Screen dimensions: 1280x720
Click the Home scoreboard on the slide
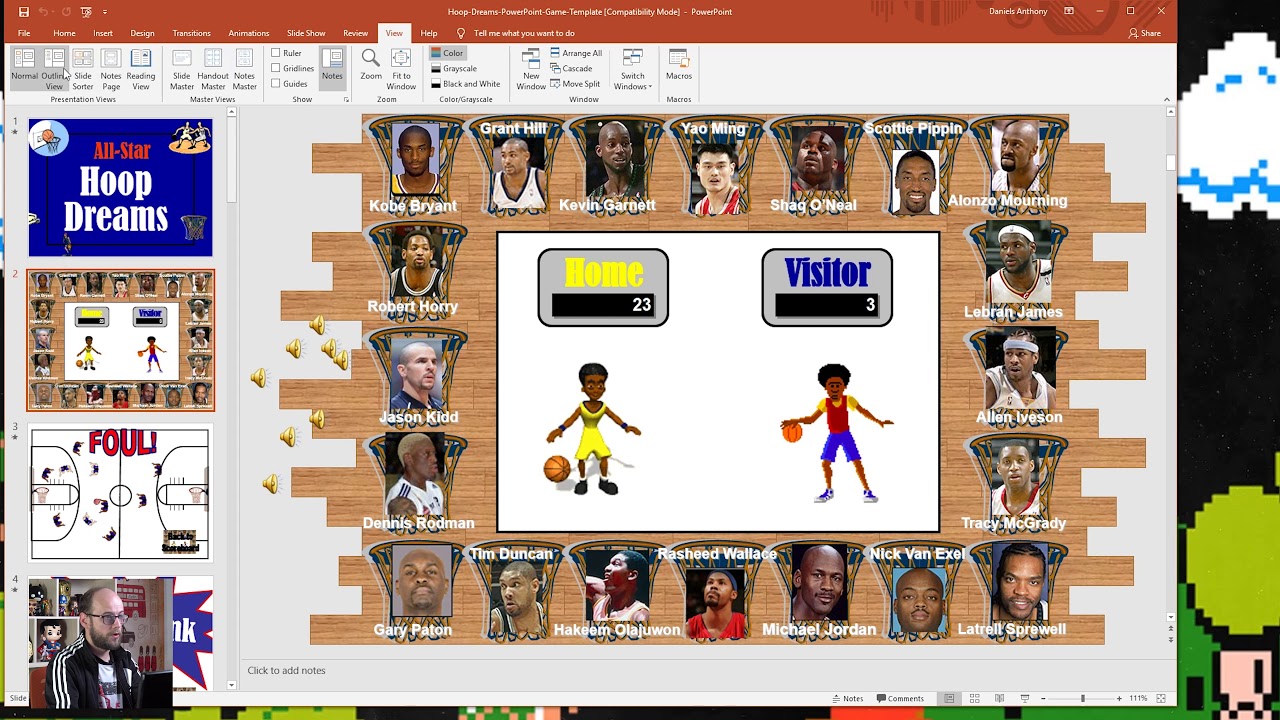[x=603, y=287]
